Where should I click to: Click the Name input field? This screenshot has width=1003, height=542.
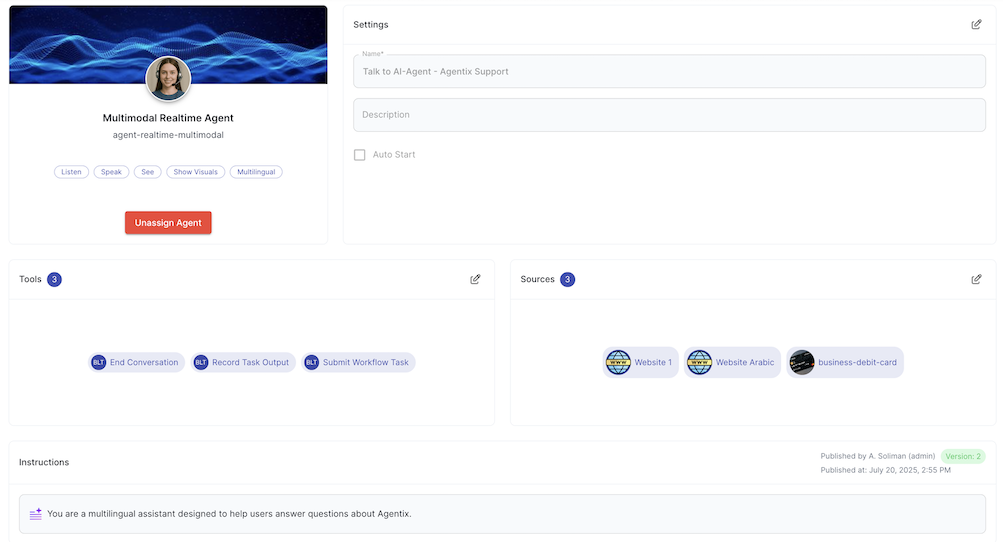pyautogui.click(x=669, y=71)
